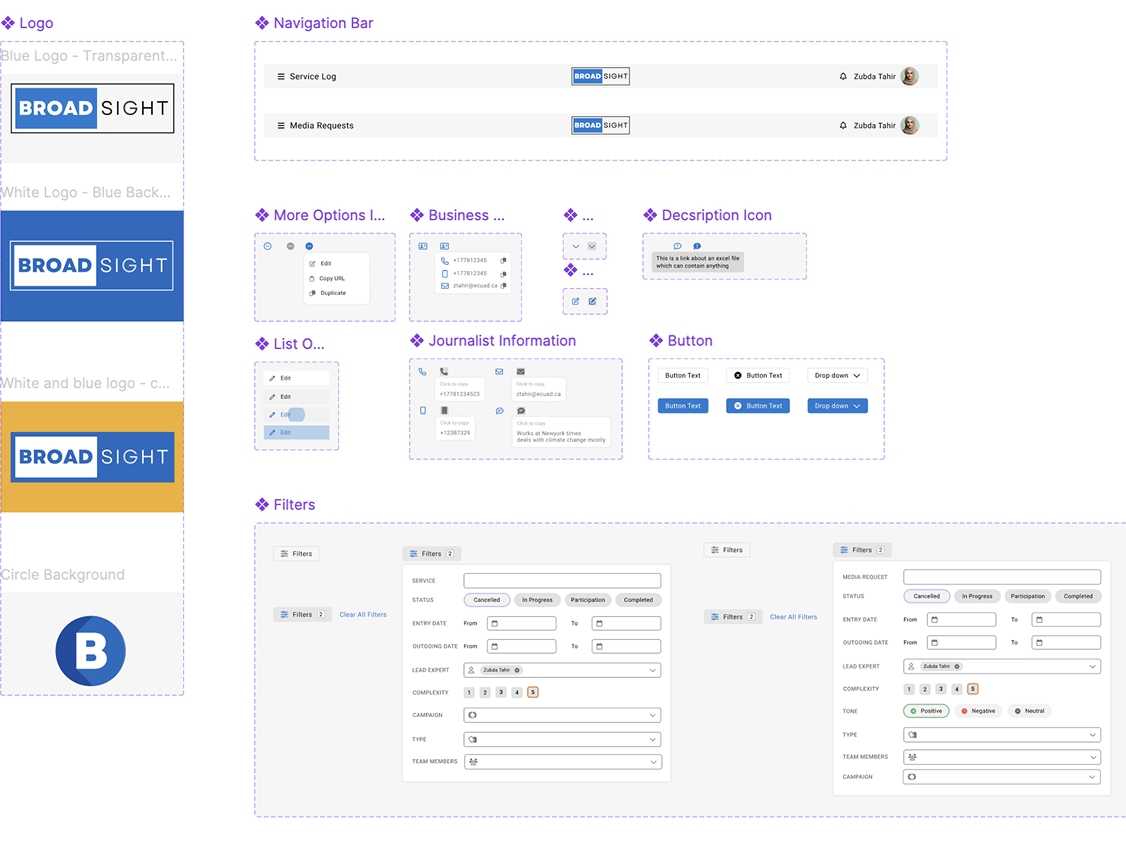The height and width of the screenshot is (843, 1126).
Task: Click Outgoing Date To field in Service panel
Action: coord(626,646)
